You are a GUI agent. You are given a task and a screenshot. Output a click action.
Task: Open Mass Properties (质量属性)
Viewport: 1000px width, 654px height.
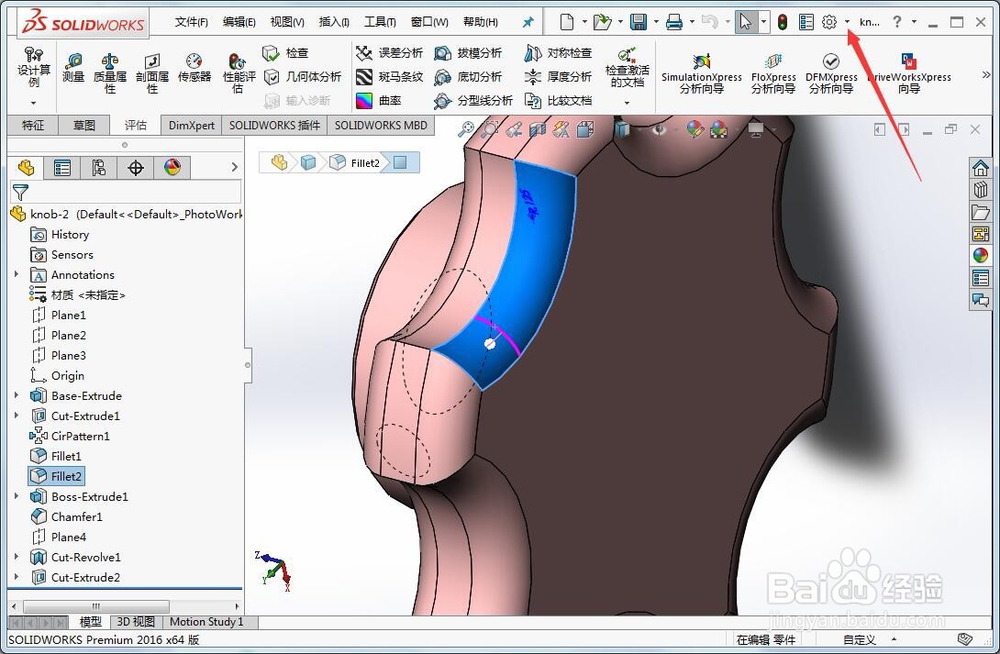(110, 73)
